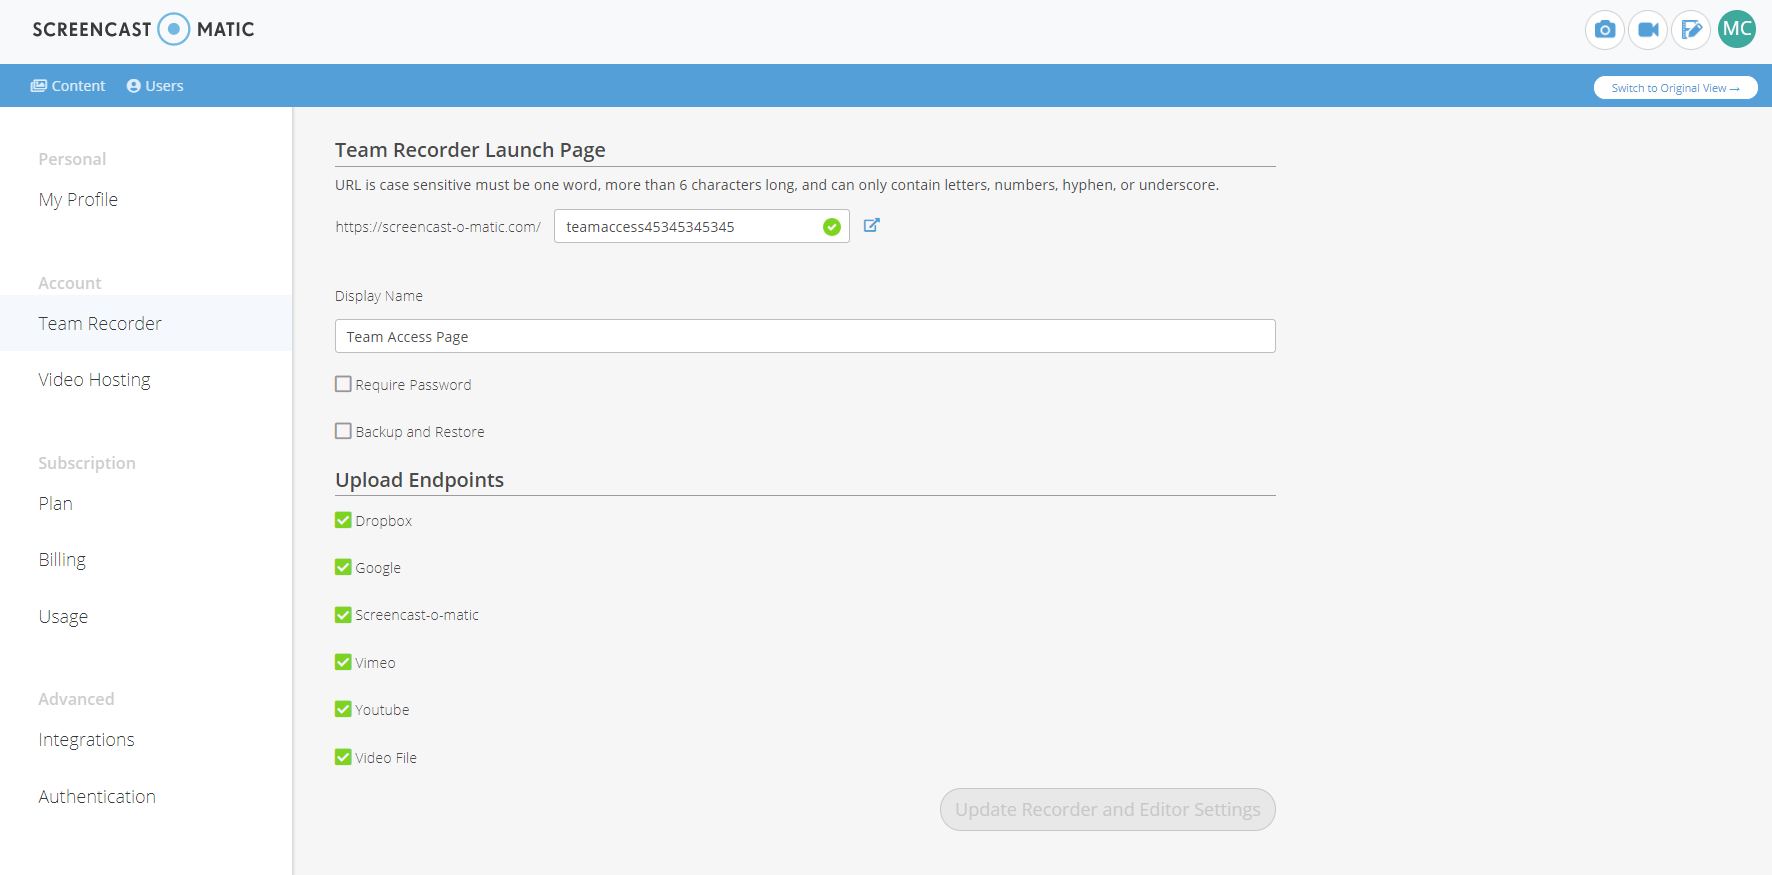
Task: Click the Team Recorder Launch Page heading
Action: 470,150
